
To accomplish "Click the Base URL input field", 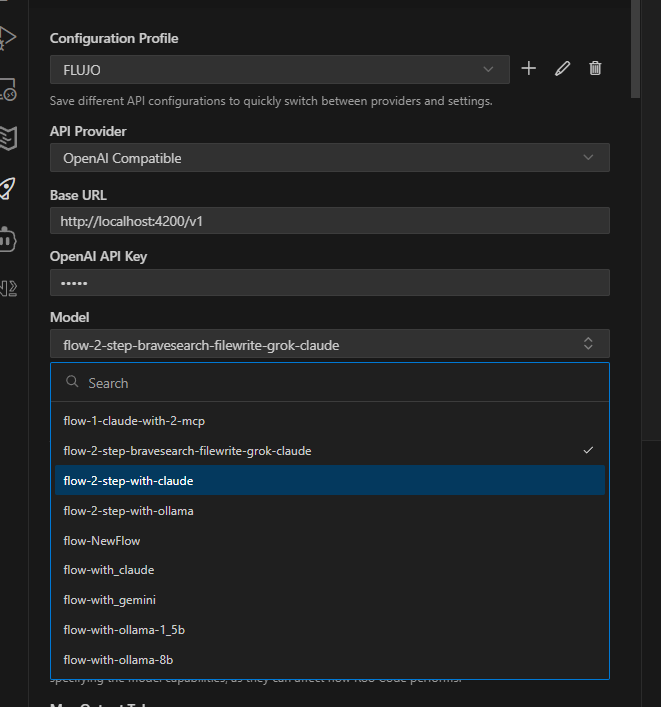I will (329, 221).
